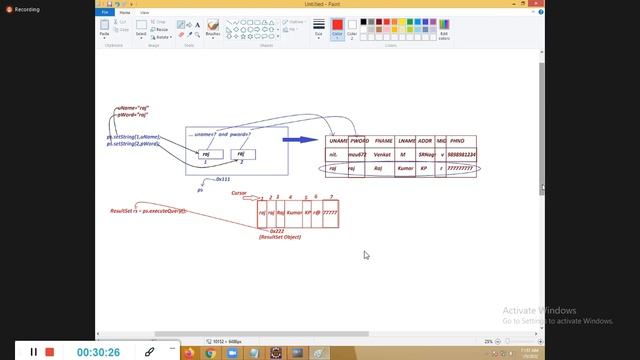Click the Save icon in title bar
The image size is (640, 360).
coord(109,4)
